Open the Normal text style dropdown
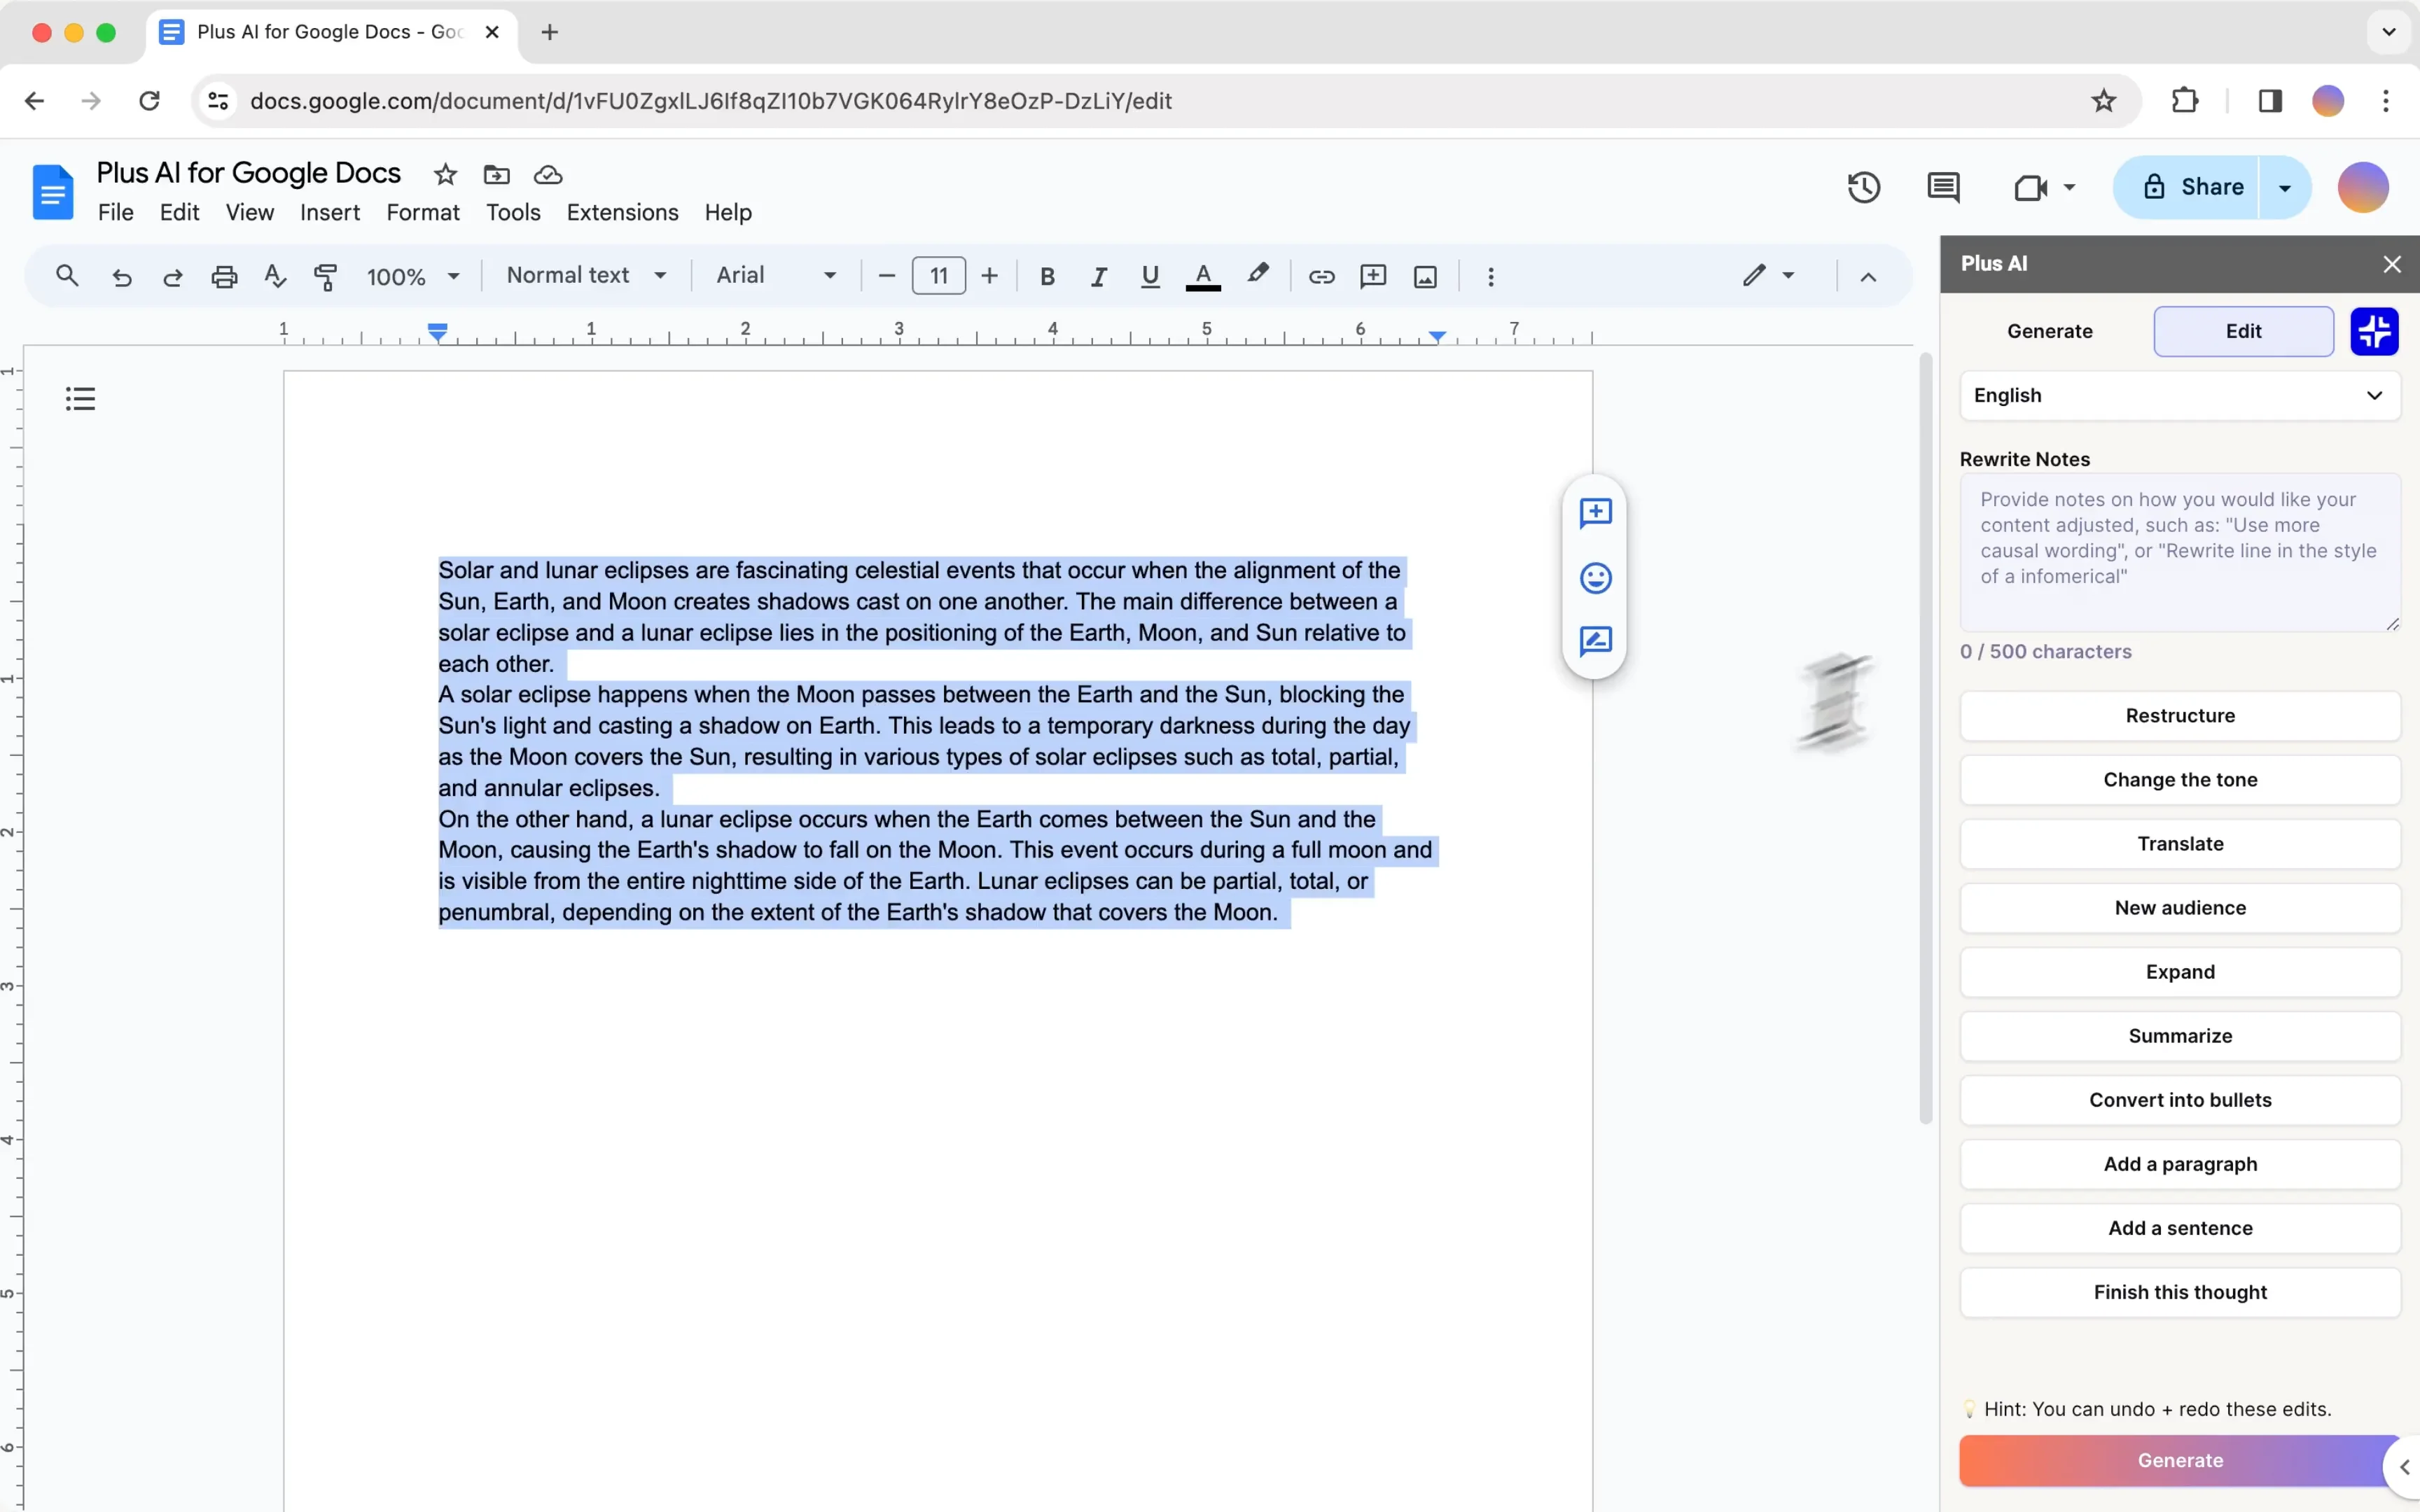This screenshot has width=2420, height=1512. (x=586, y=275)
